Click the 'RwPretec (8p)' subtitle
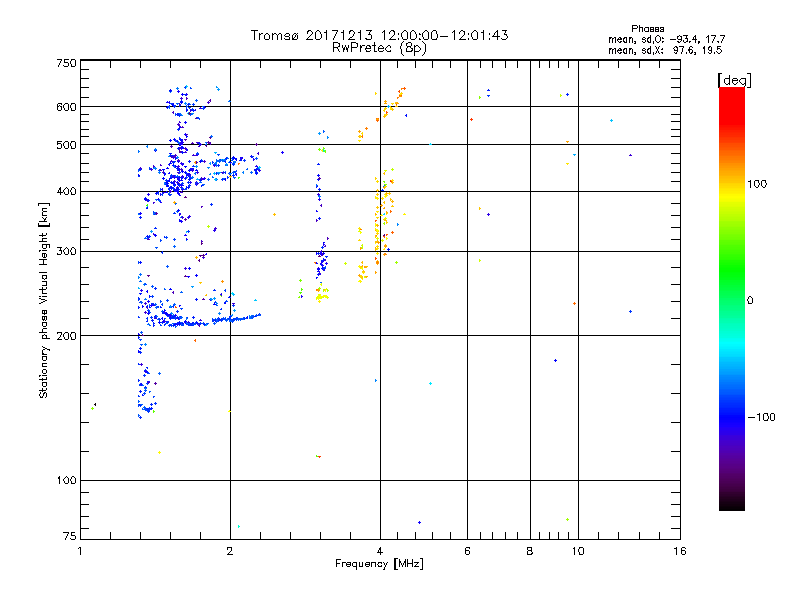 click(379, 48)
